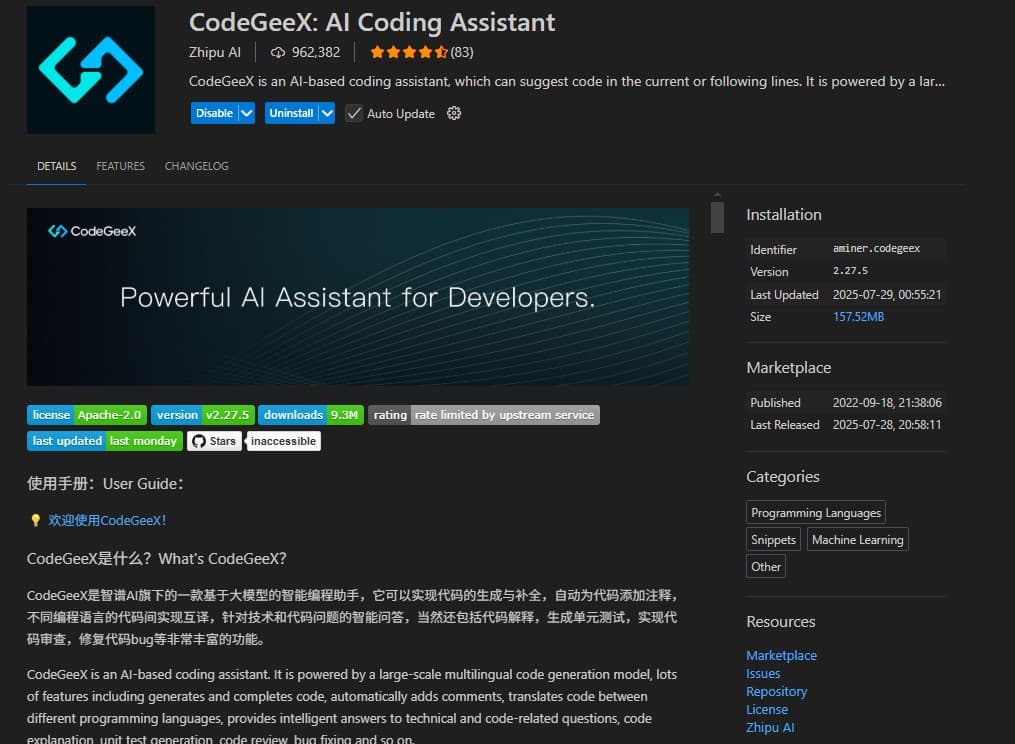Click the 使用手册: User Guide heading

click(105, 484)
